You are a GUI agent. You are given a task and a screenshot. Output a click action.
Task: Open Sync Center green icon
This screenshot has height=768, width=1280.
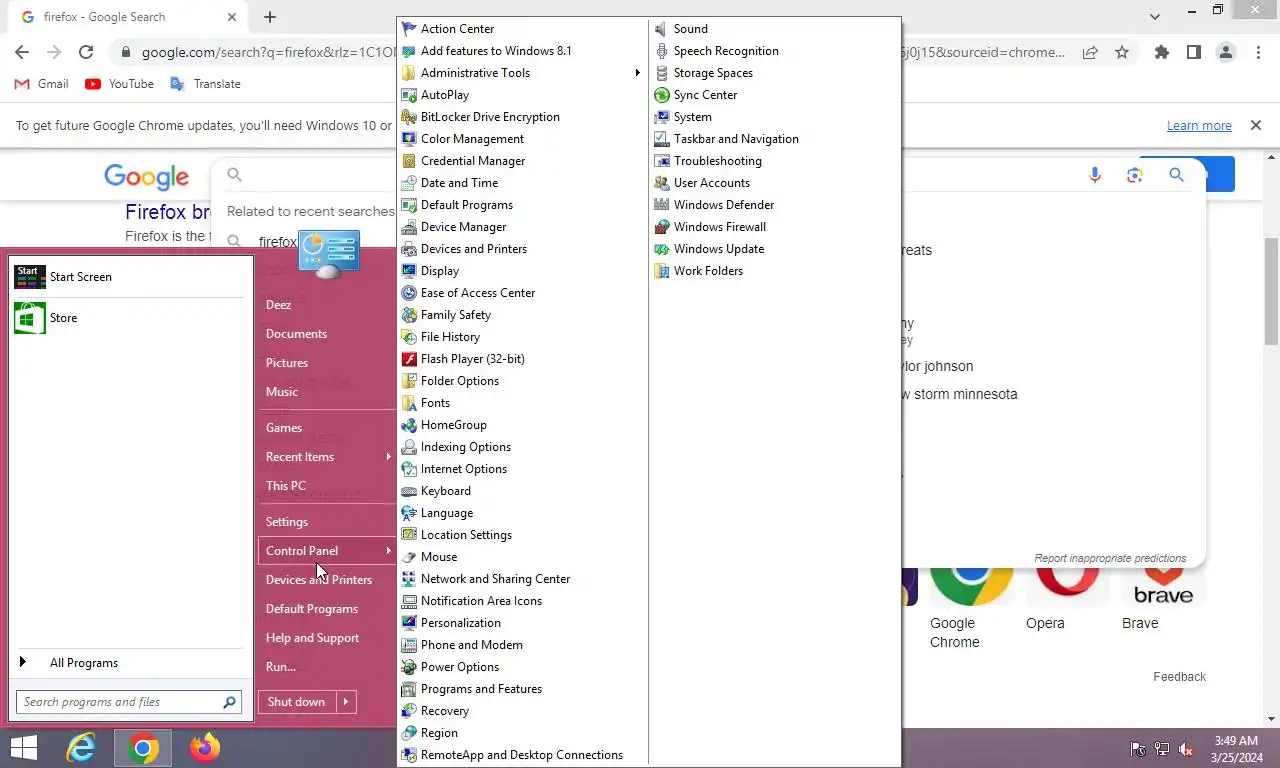click(x=661, y=95)
